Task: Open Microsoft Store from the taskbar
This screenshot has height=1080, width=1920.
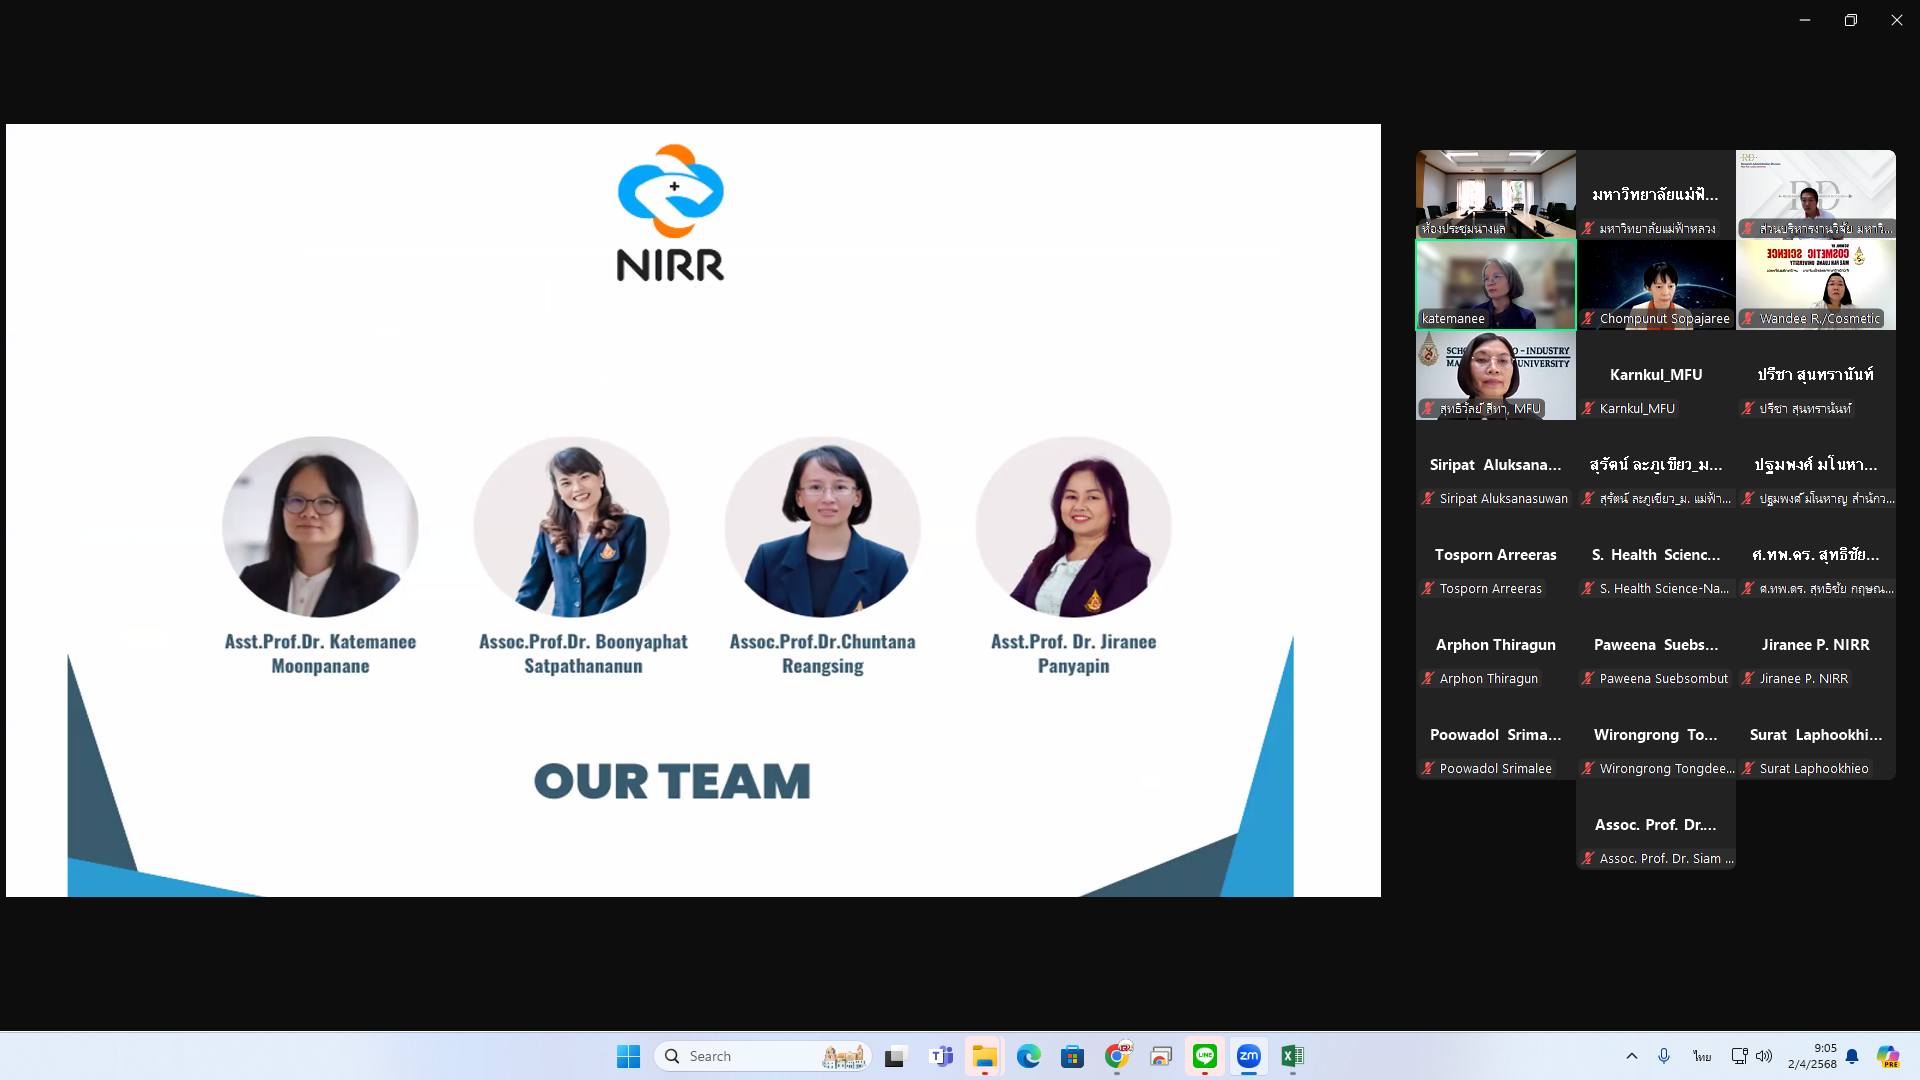Action: pyautogui.click(x=1073, y=1056)
